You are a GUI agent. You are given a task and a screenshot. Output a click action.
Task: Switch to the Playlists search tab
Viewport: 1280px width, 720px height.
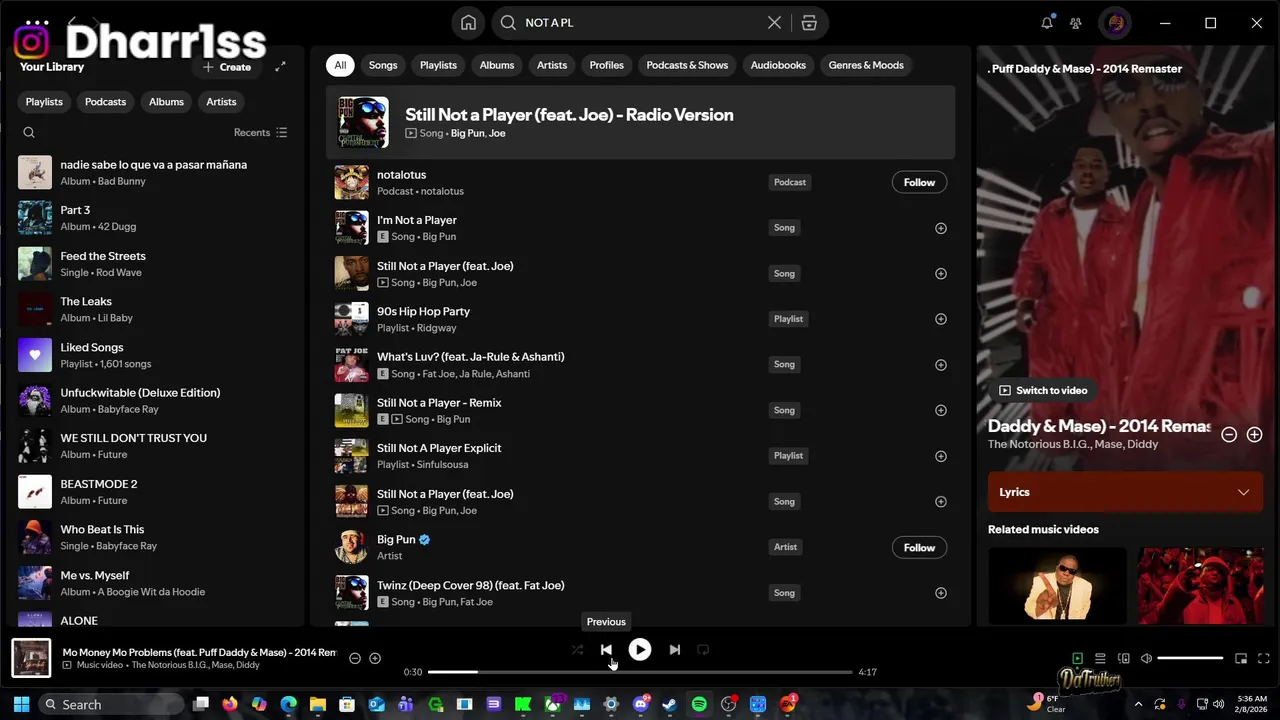[438, 65]
